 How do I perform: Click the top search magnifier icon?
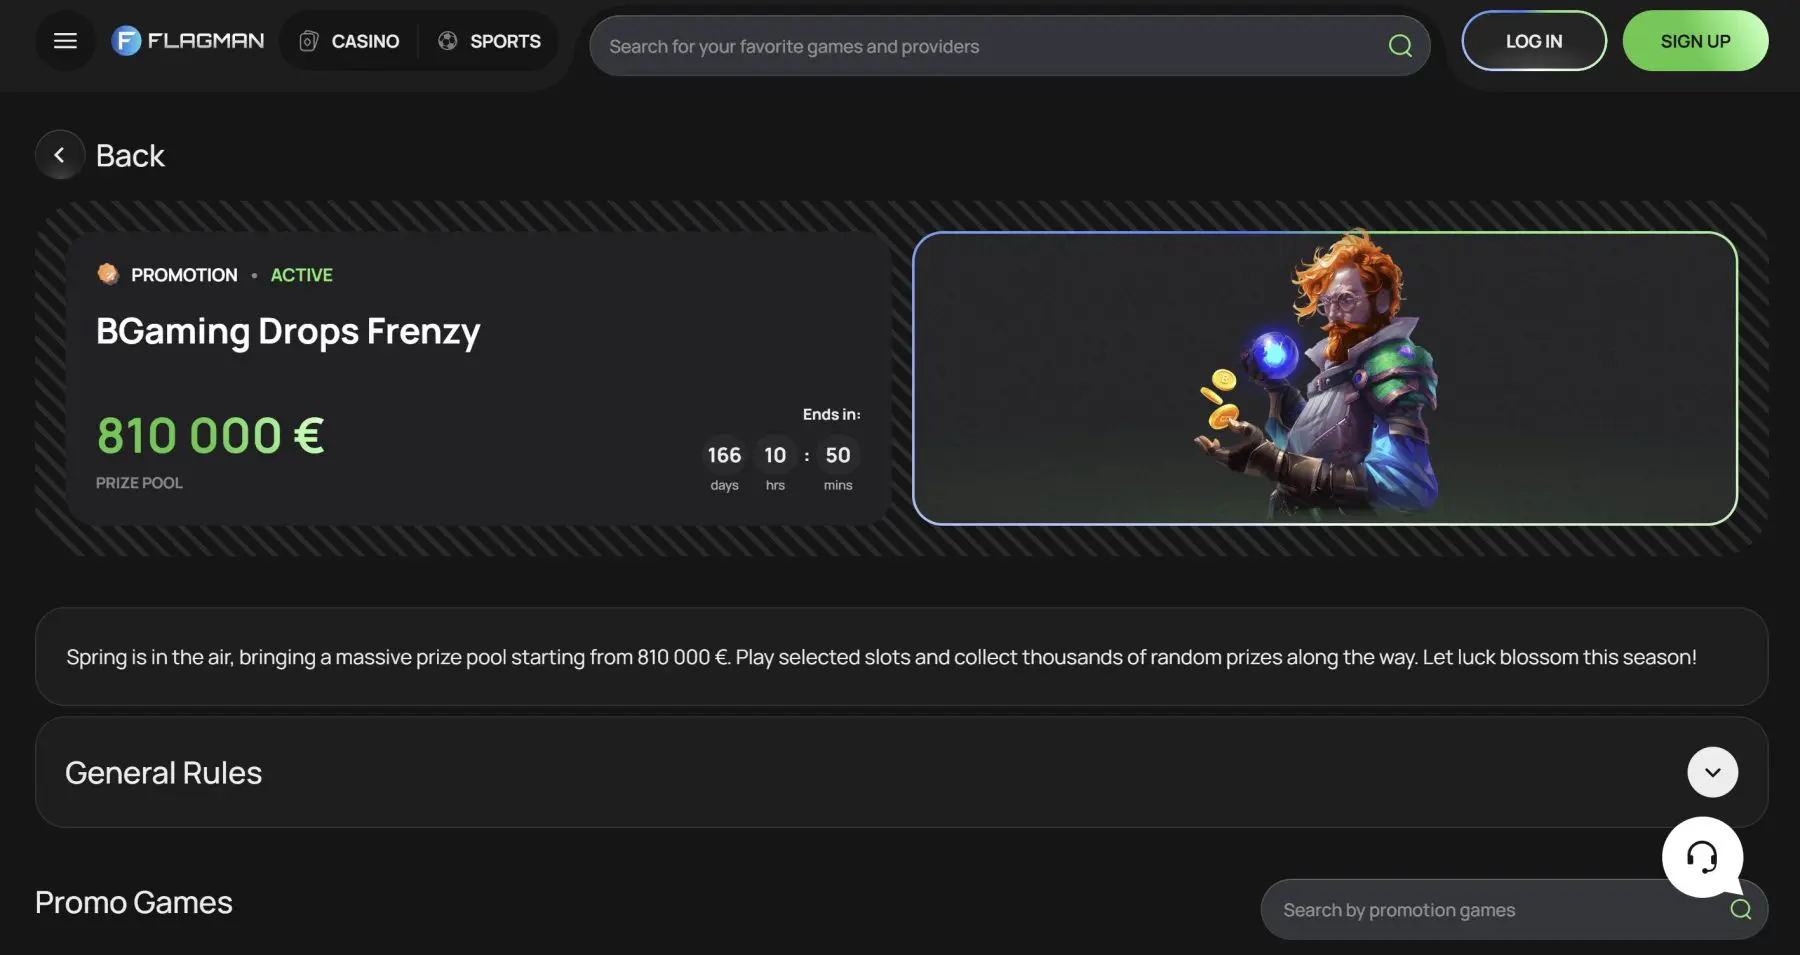pos(1400,46)
